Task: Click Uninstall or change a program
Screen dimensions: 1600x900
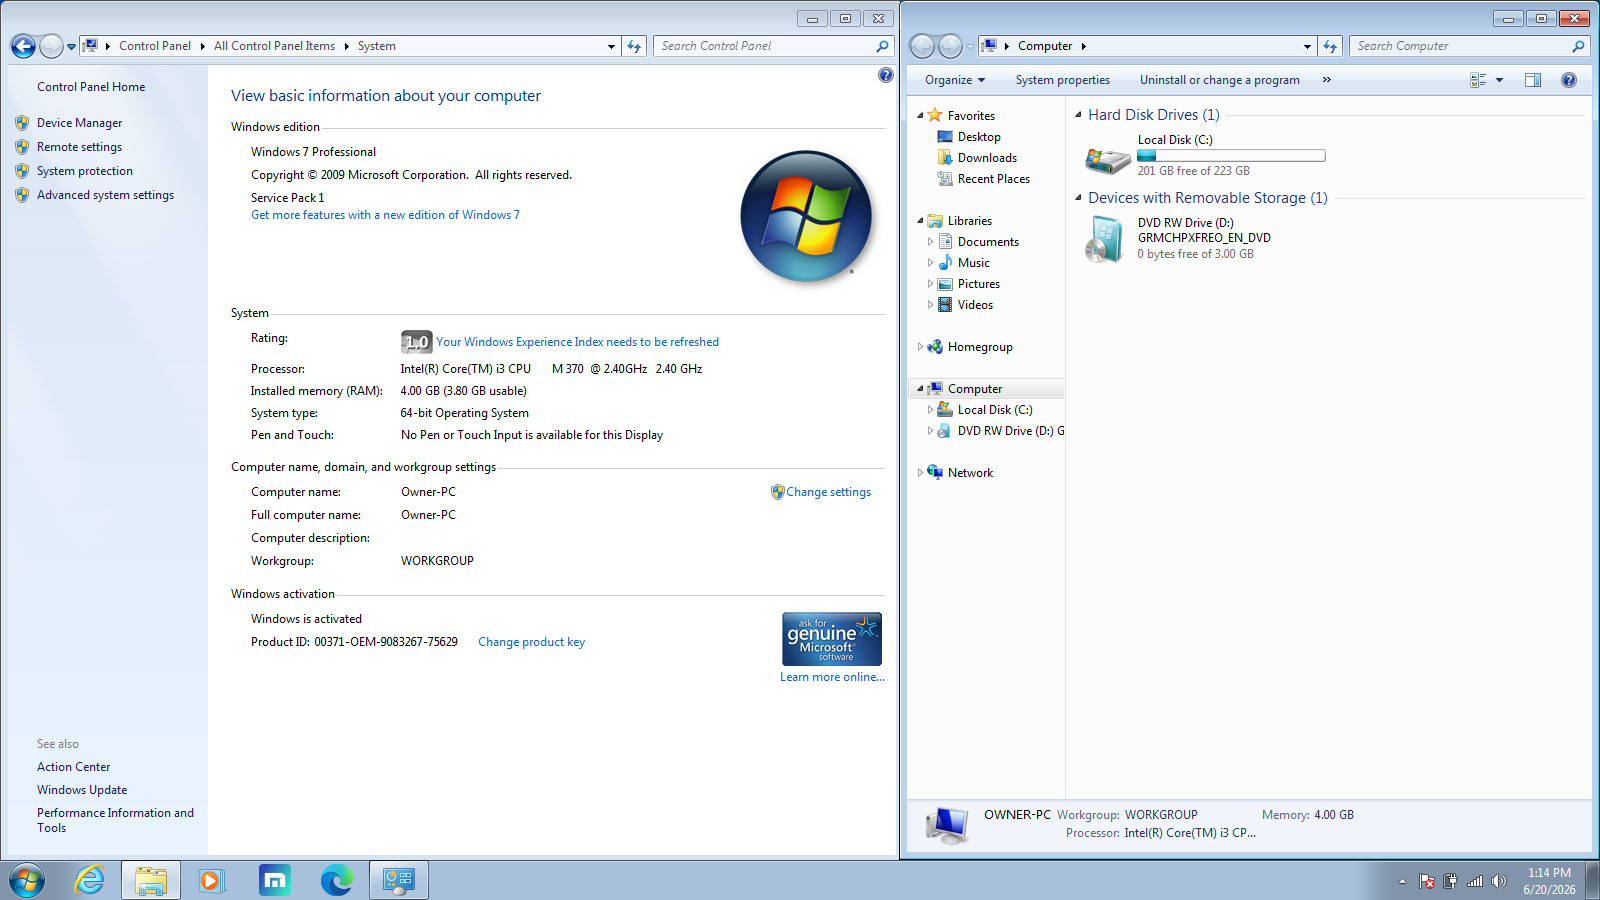Action: point(1220,80)
